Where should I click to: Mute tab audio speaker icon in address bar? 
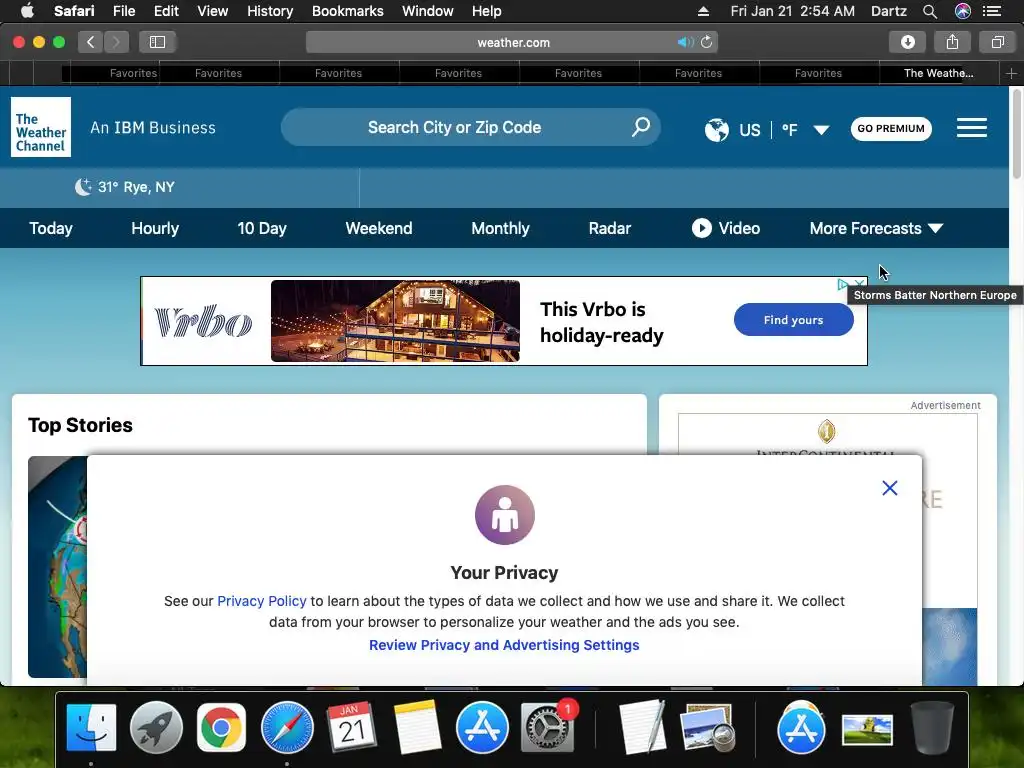684,42
